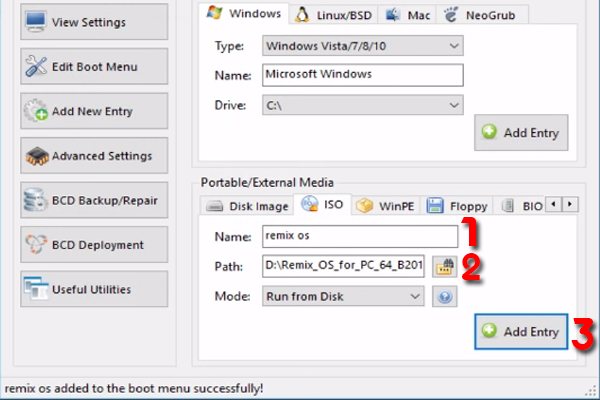Open the Mode dropdown Run from Disk
600x400 pixels.
(x=343, y=296)
